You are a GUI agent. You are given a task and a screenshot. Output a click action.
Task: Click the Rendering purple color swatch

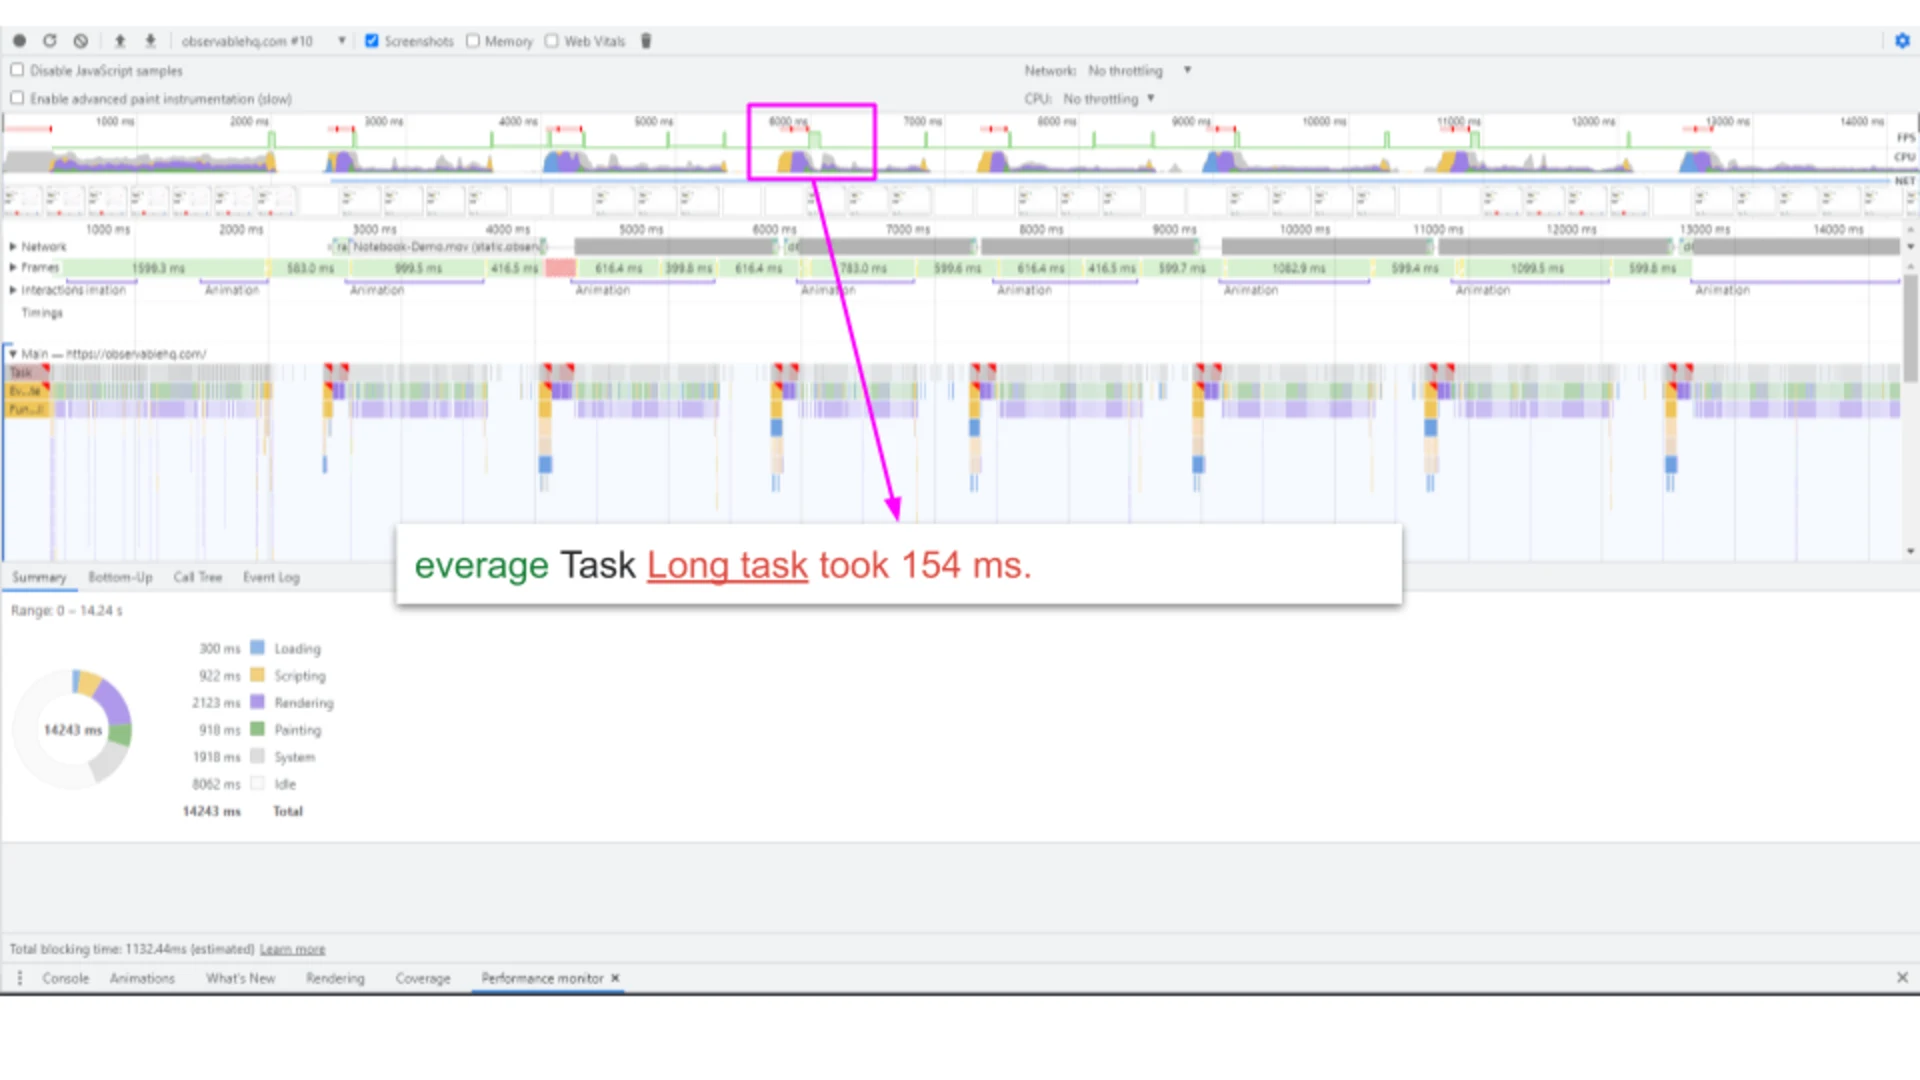(x=257, y=702)
